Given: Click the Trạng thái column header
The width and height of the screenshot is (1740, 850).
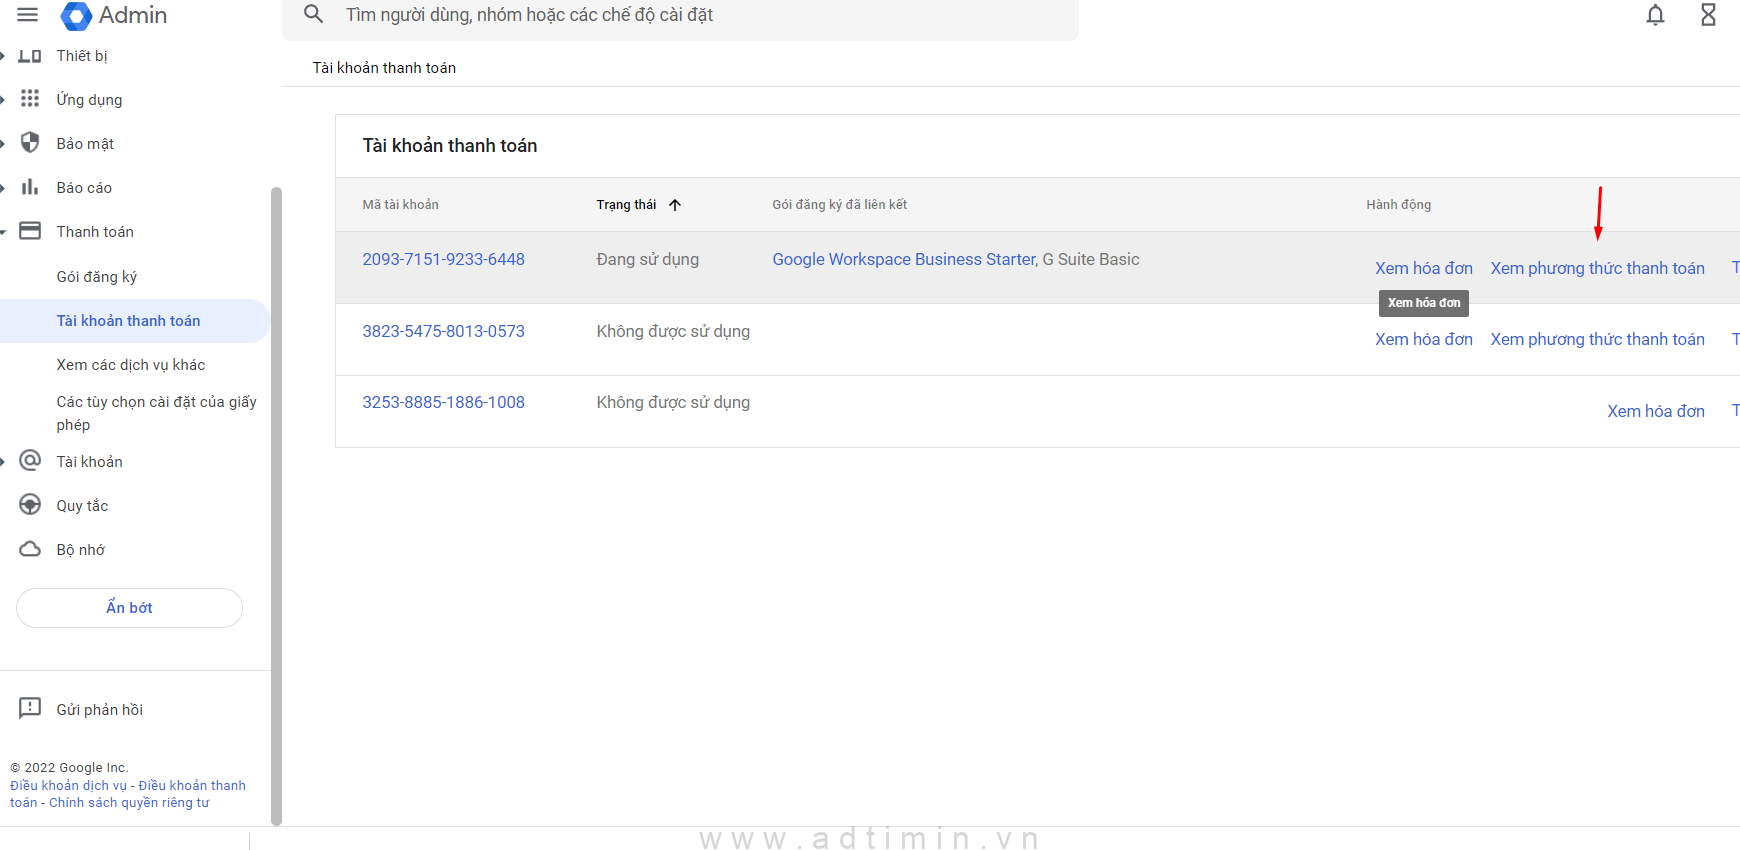Looking at the screenshot, I should point(627,205).
